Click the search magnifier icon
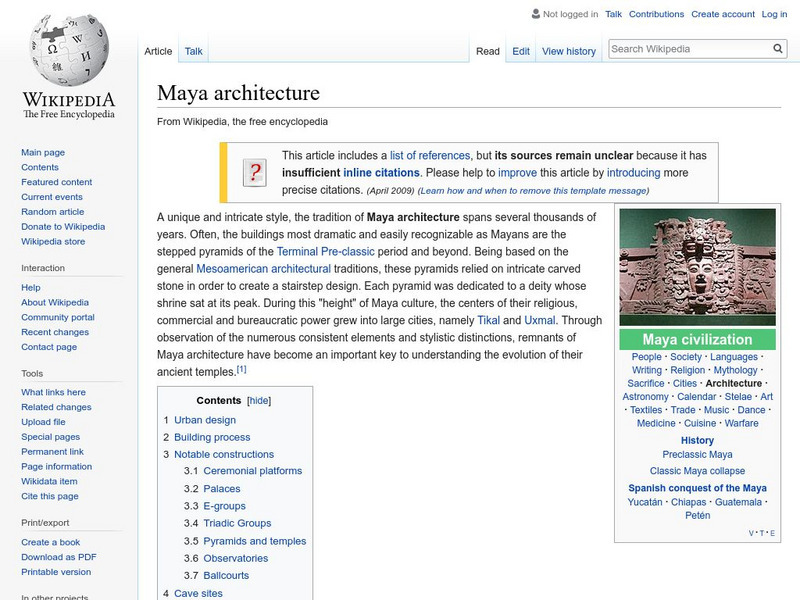 click(x=778, y=49)
